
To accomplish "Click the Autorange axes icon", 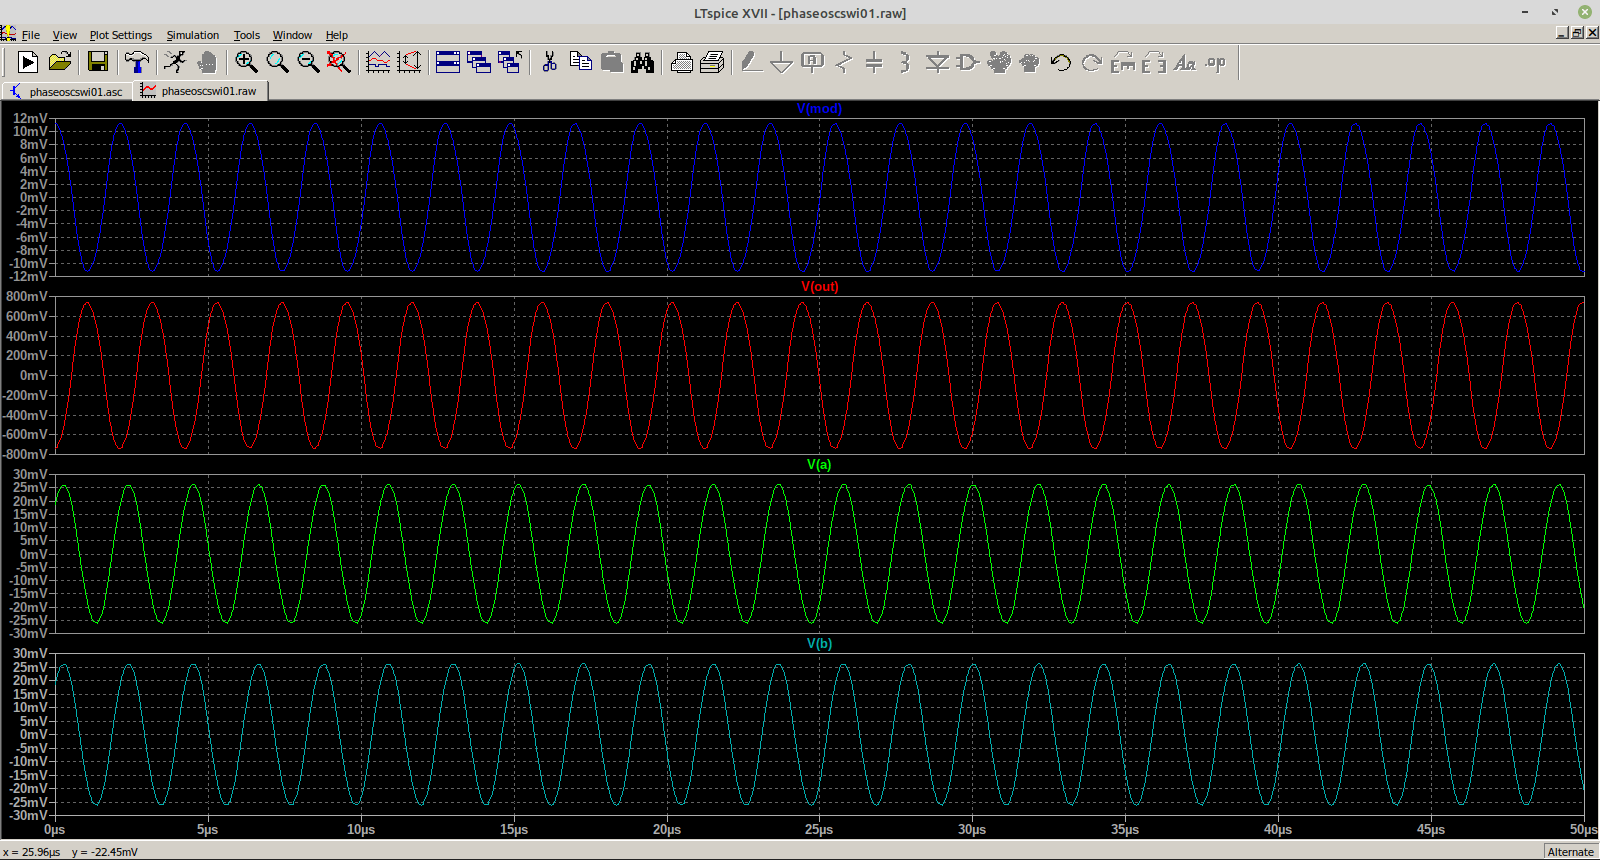I will pyautogui.click(x=409, y=62).
